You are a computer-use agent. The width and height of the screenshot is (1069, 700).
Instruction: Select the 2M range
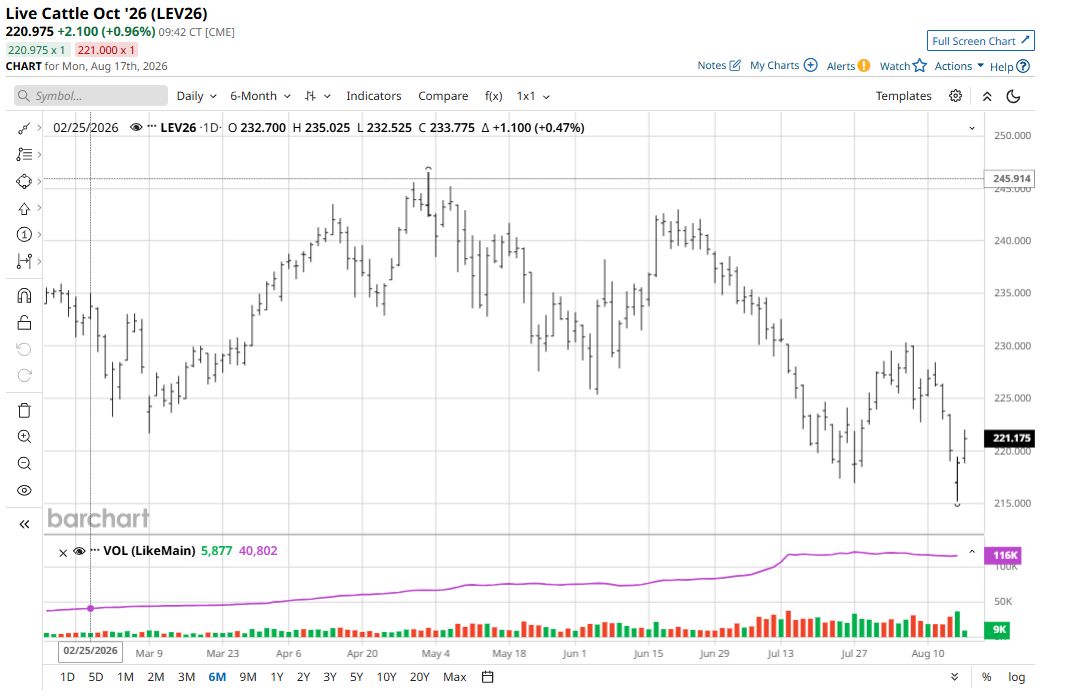pos(155,677)
